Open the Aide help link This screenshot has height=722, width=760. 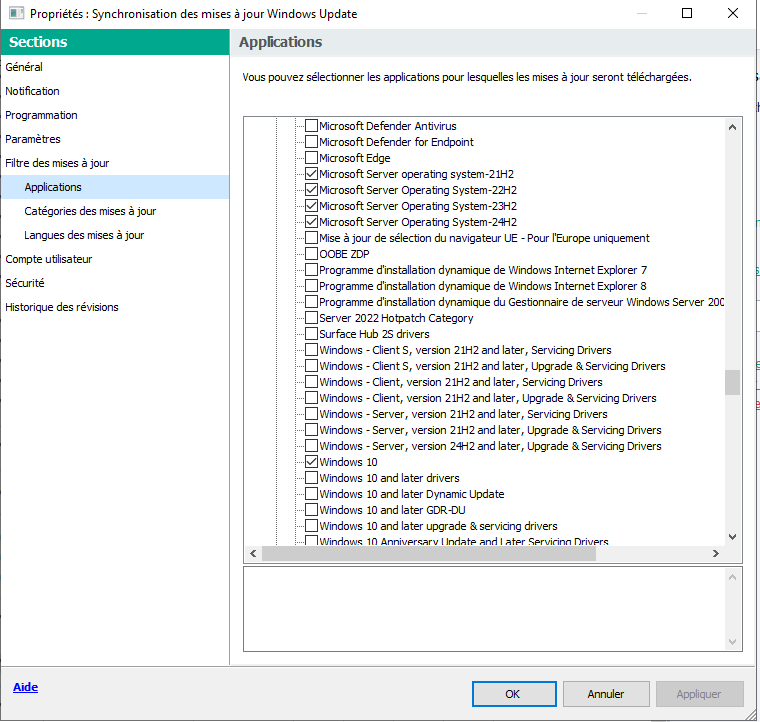click(x=25, y=688)
